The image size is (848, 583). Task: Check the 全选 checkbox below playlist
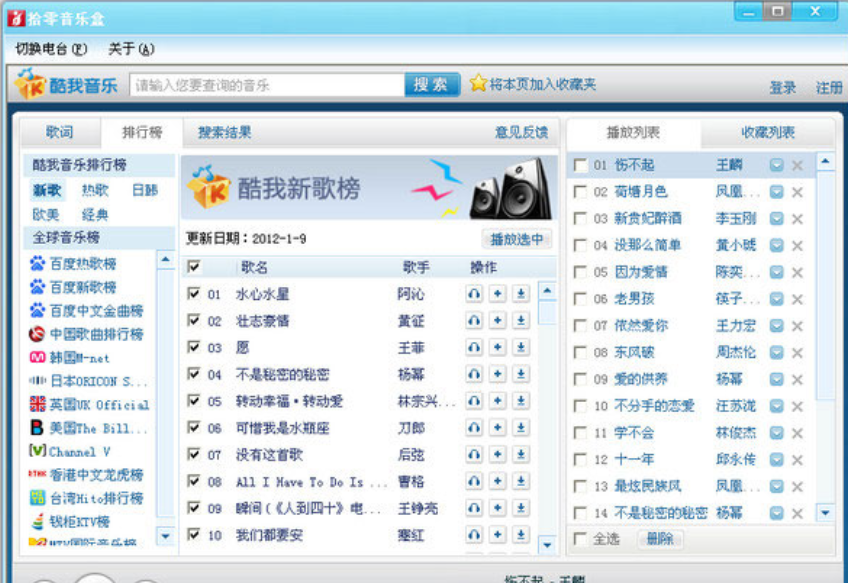[x=580, y=539]
